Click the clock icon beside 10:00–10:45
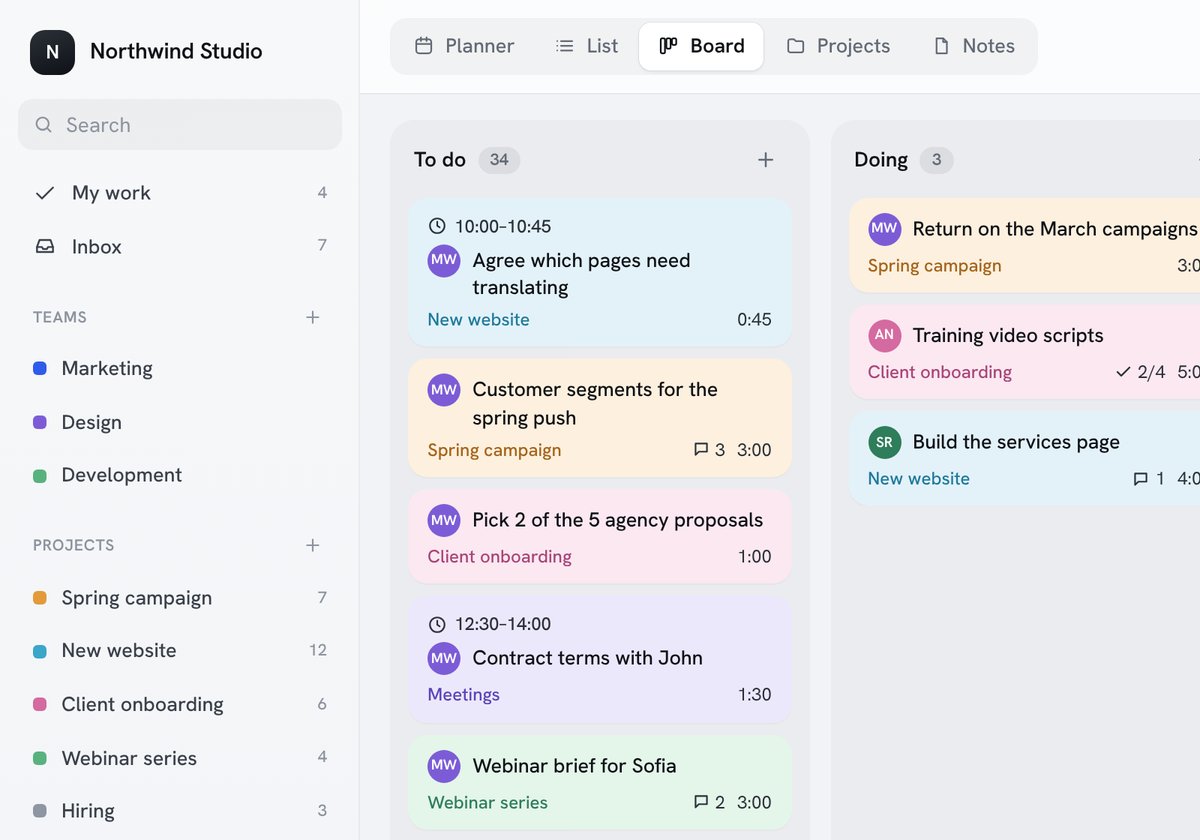This screenshot has width=1200, height=840. point(437,226)
